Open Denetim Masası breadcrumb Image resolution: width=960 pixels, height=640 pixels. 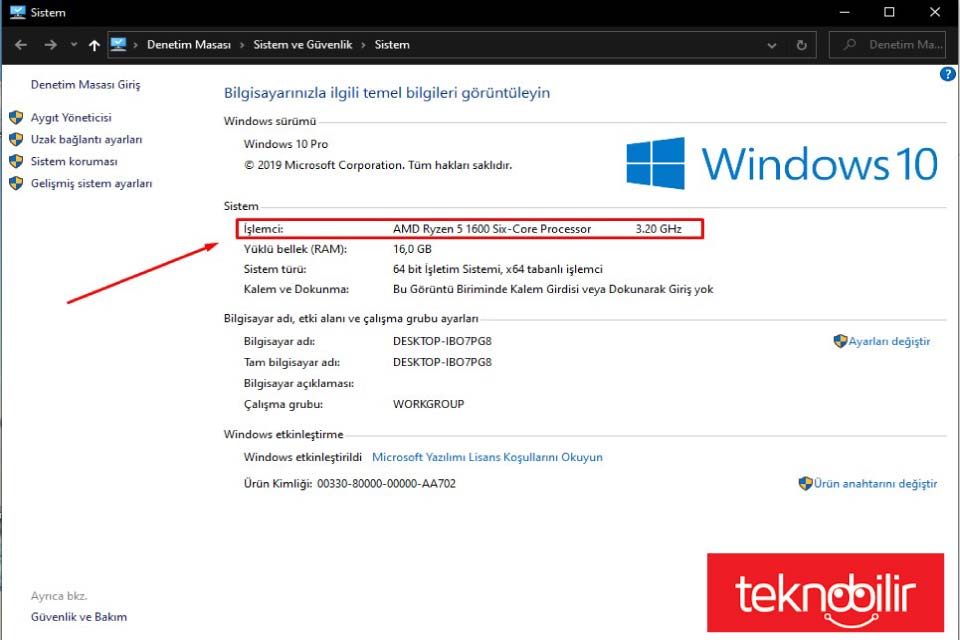[x=189, y=45]
